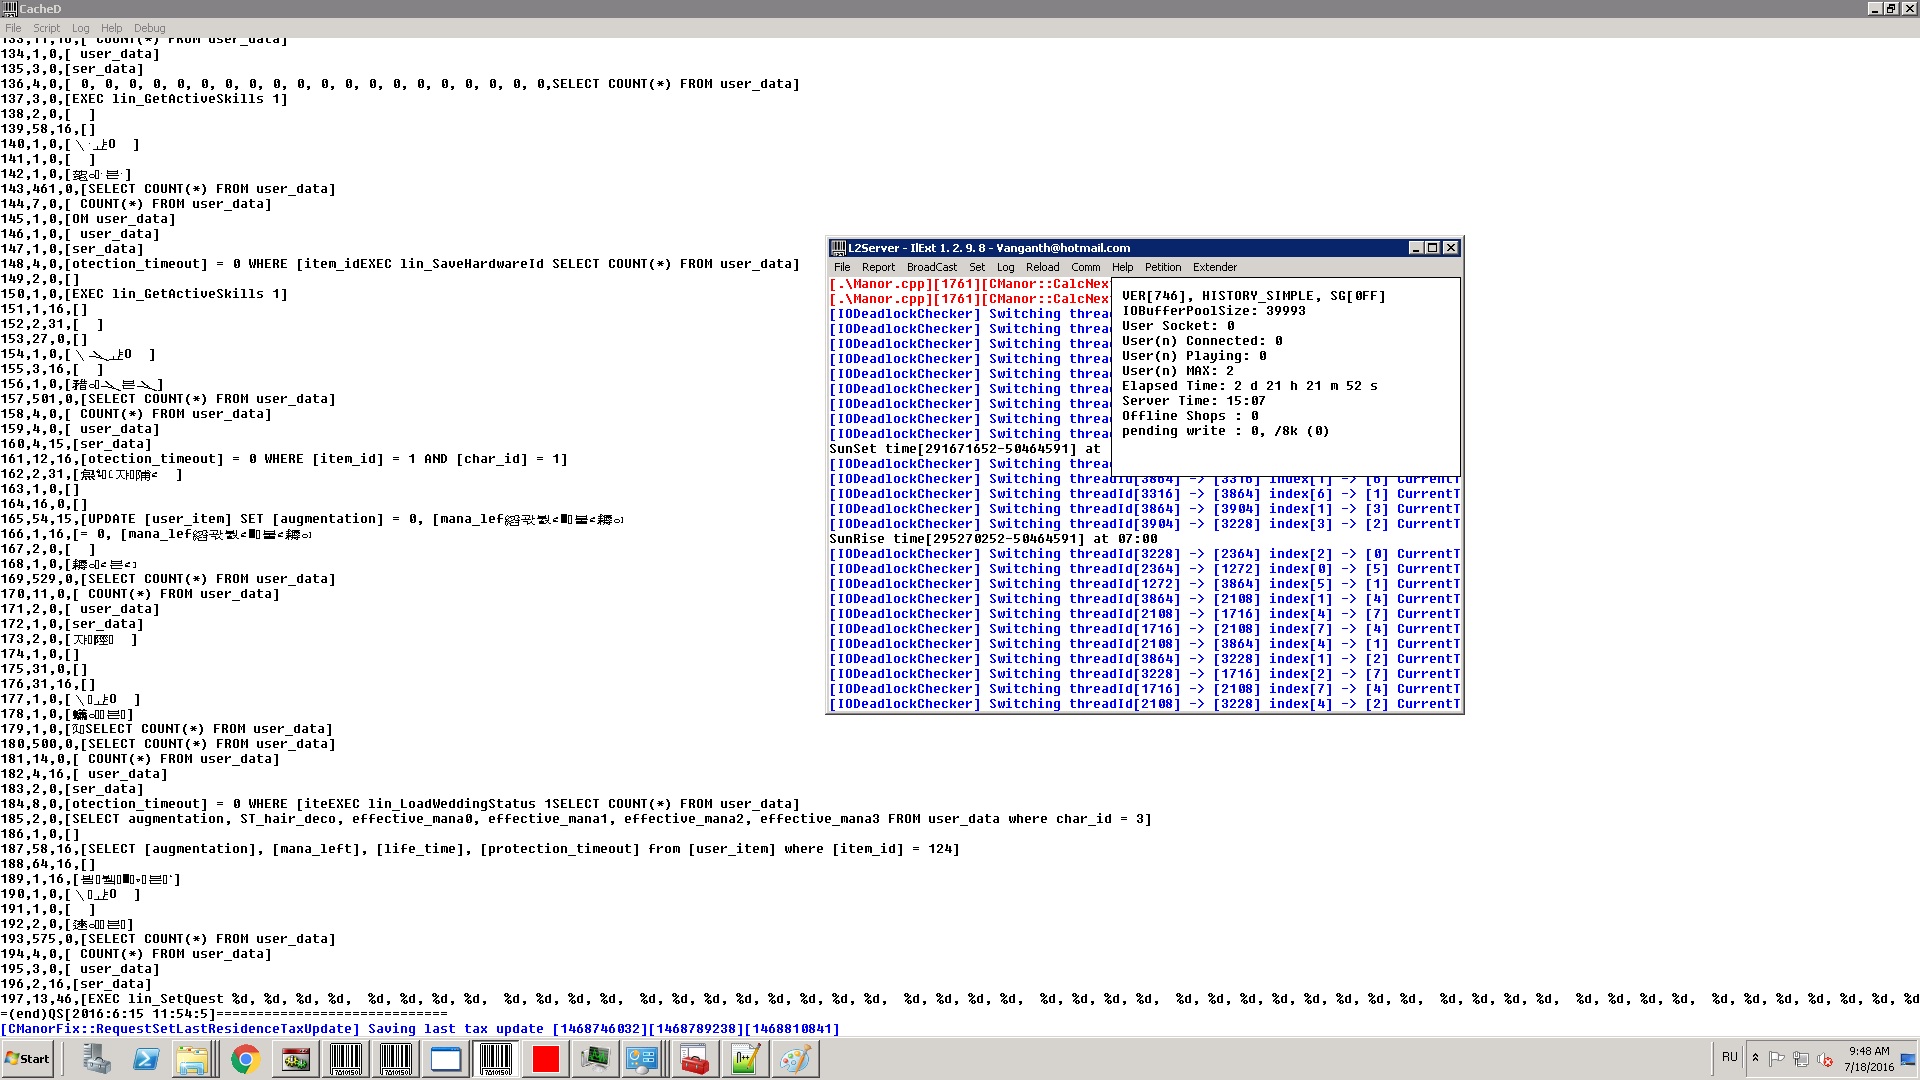Show hidden system tray icons
This screenshot has height=1080, width=1920.
pyautogui.click(x=1755, y=1058)
